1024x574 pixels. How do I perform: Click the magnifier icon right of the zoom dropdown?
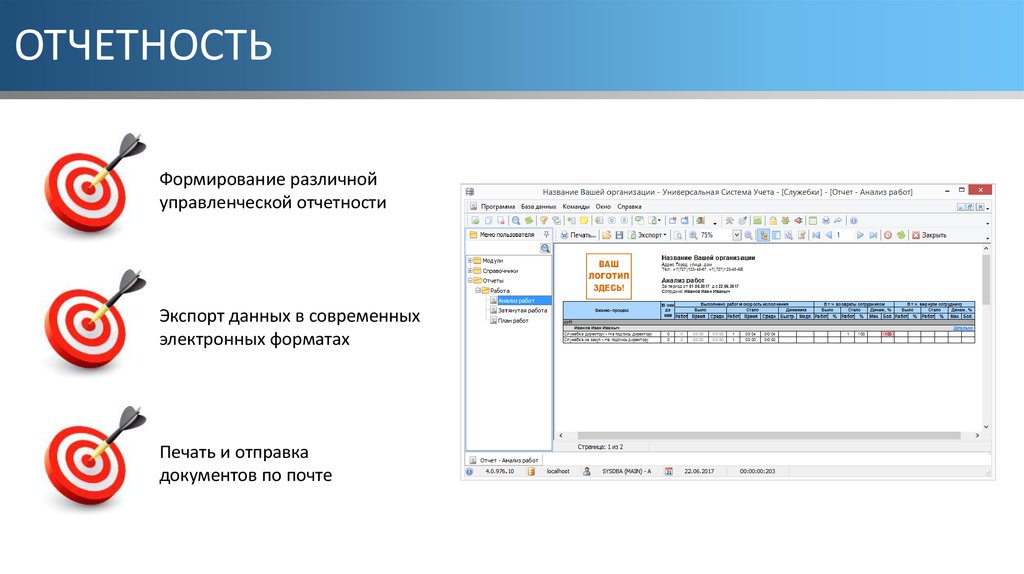coord(748,235)
